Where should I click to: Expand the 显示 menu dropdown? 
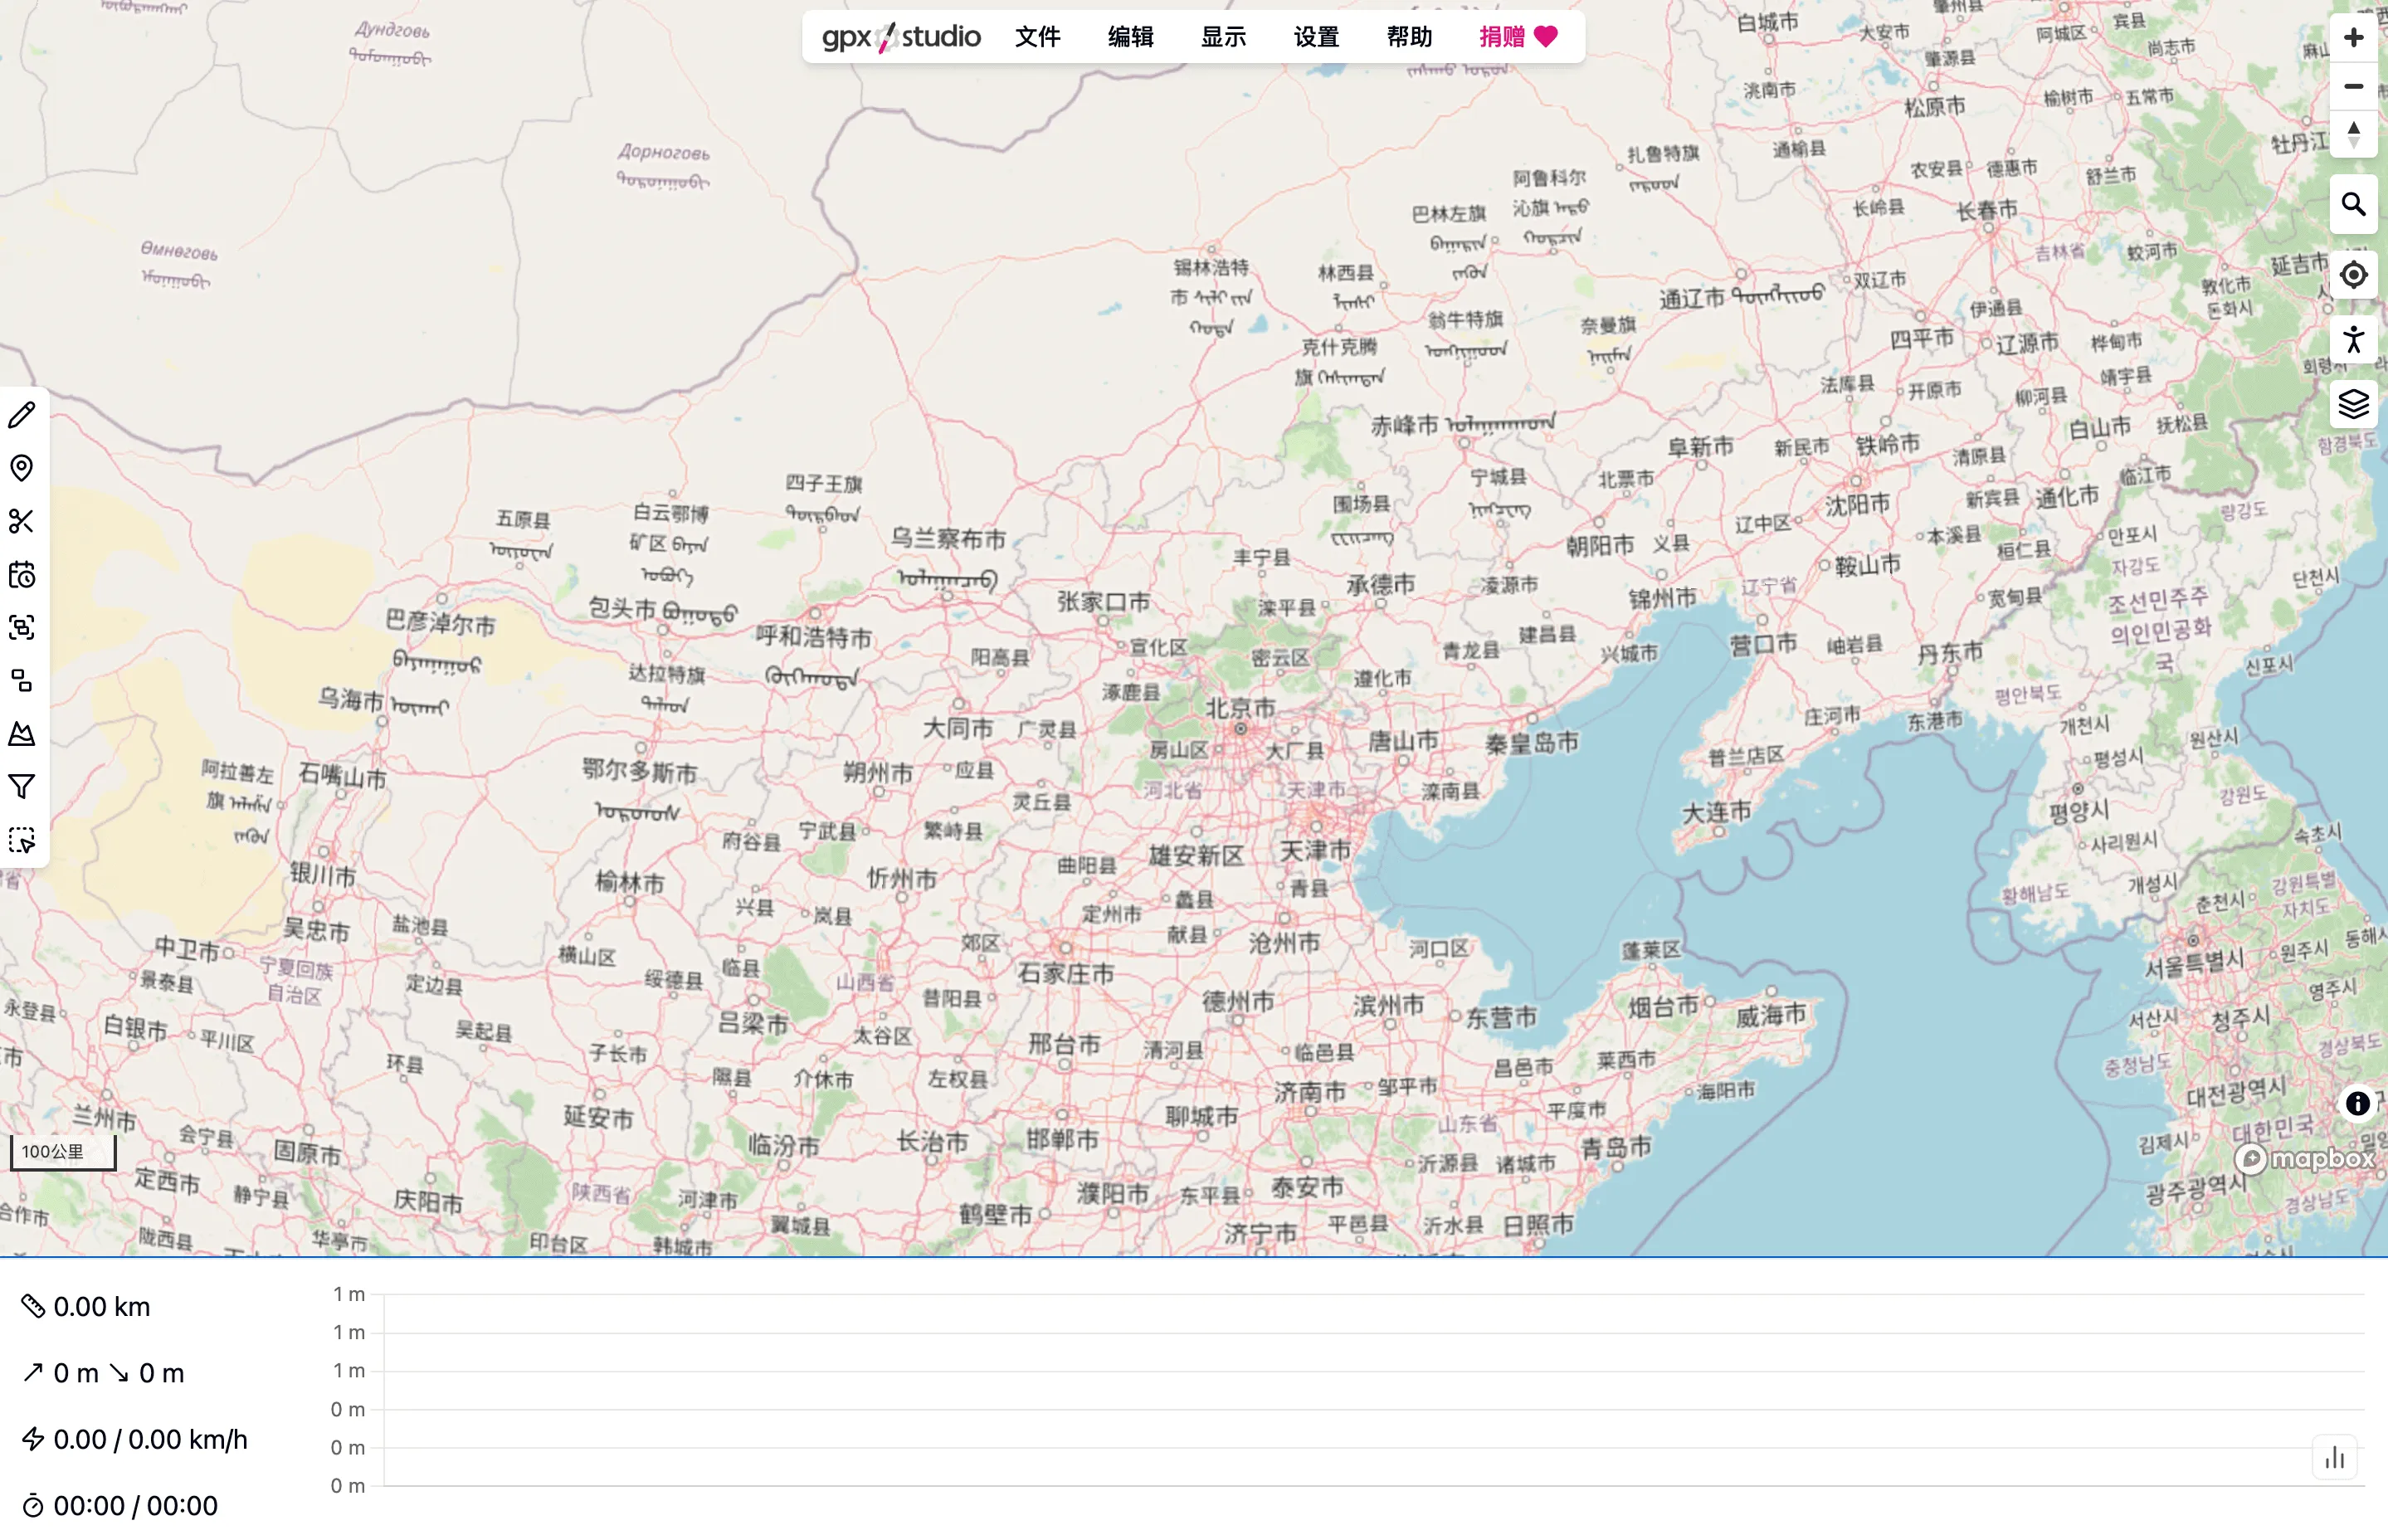[x=1223, y=37]
